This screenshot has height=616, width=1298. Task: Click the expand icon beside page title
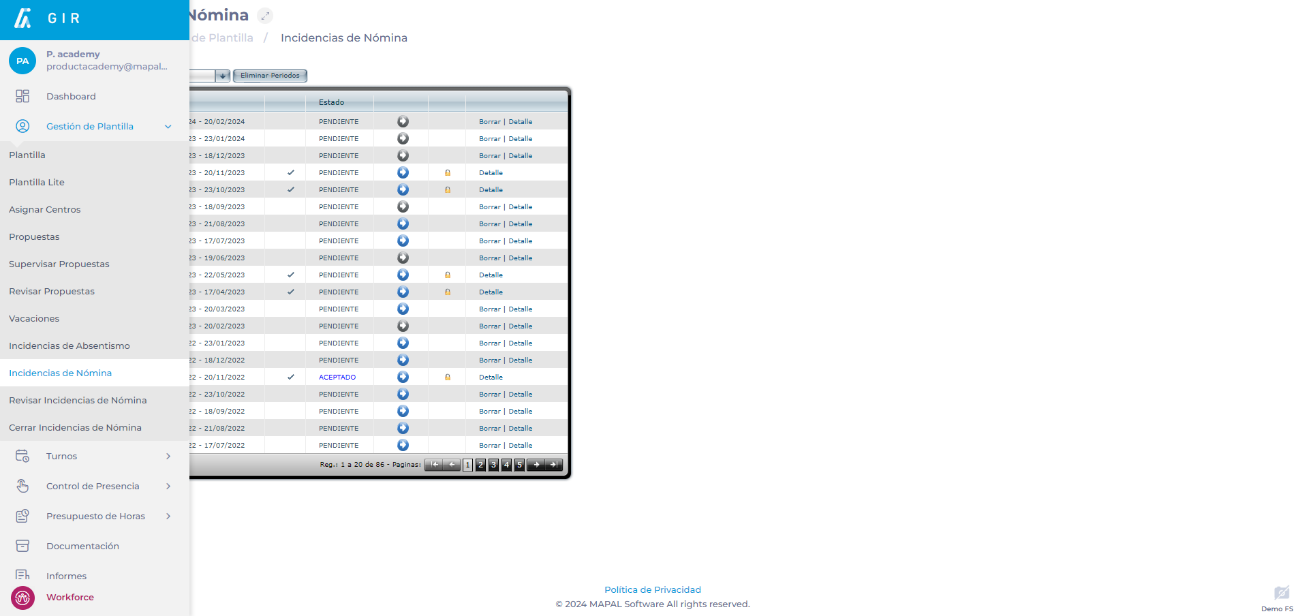pyautogui.click(x=264, y=15)
